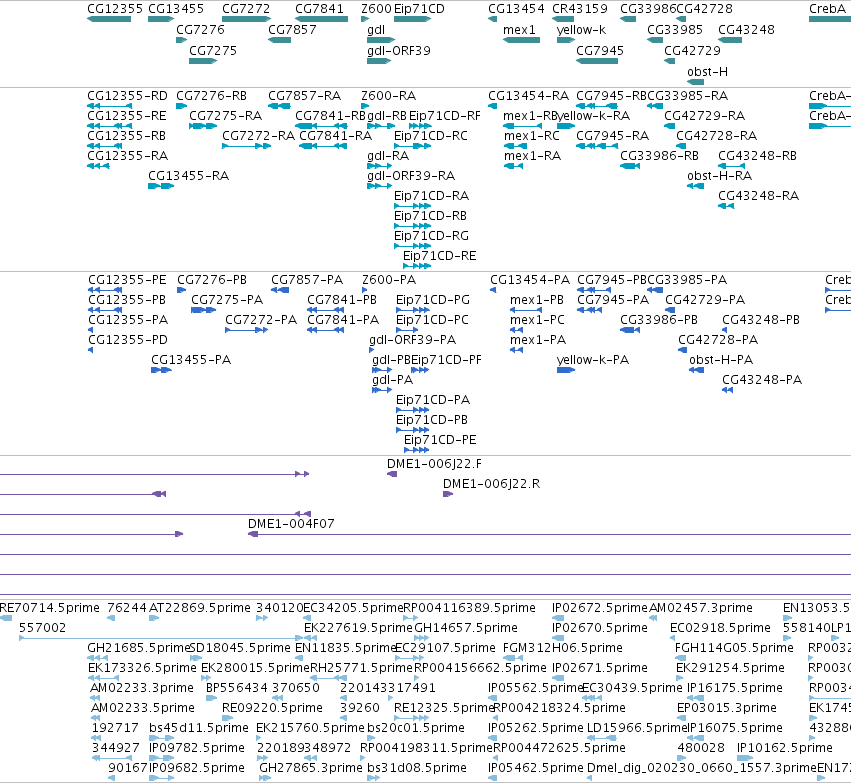Select the Eip71CD-PE protein

(x=416, y=450)
